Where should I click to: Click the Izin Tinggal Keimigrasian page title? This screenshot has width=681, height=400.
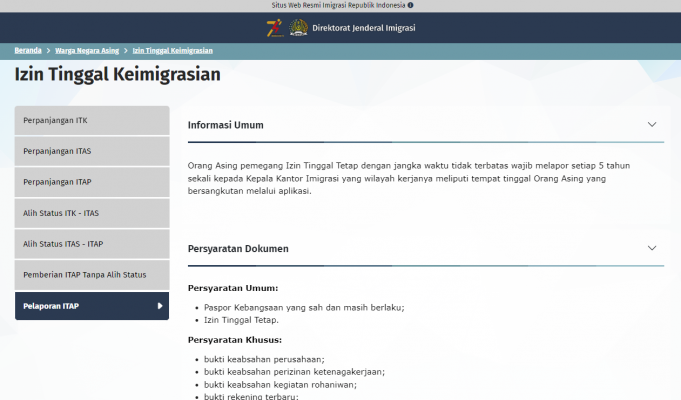(117, 74)
